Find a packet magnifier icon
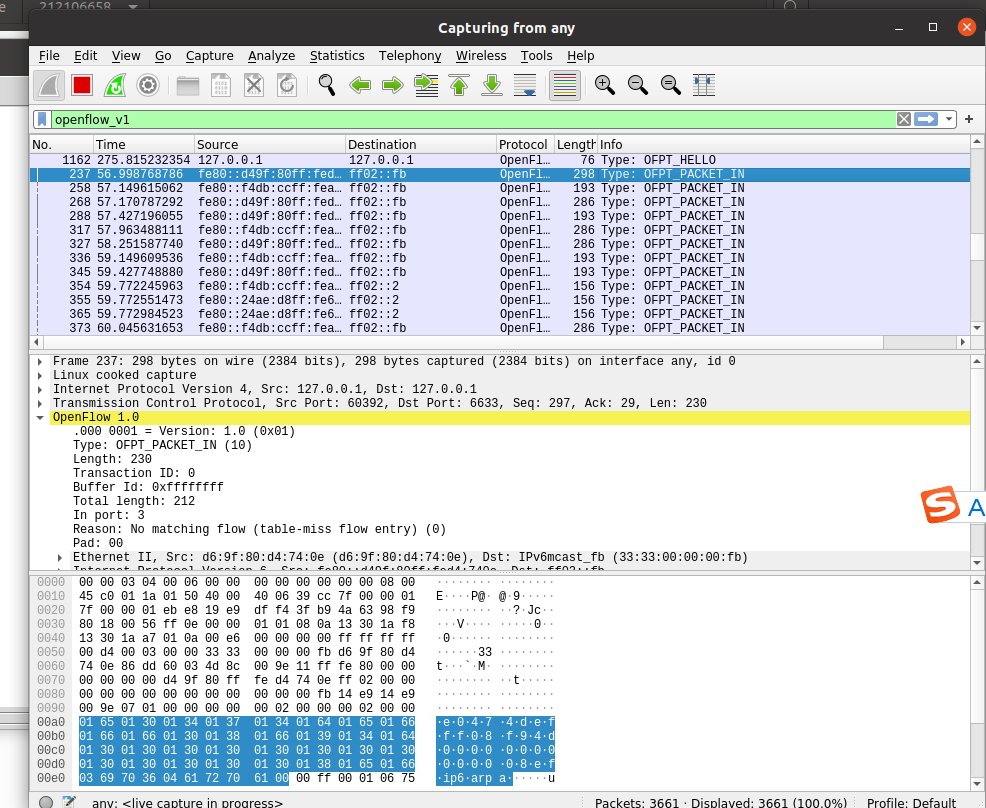986x808 pixels. coord(326,85)
